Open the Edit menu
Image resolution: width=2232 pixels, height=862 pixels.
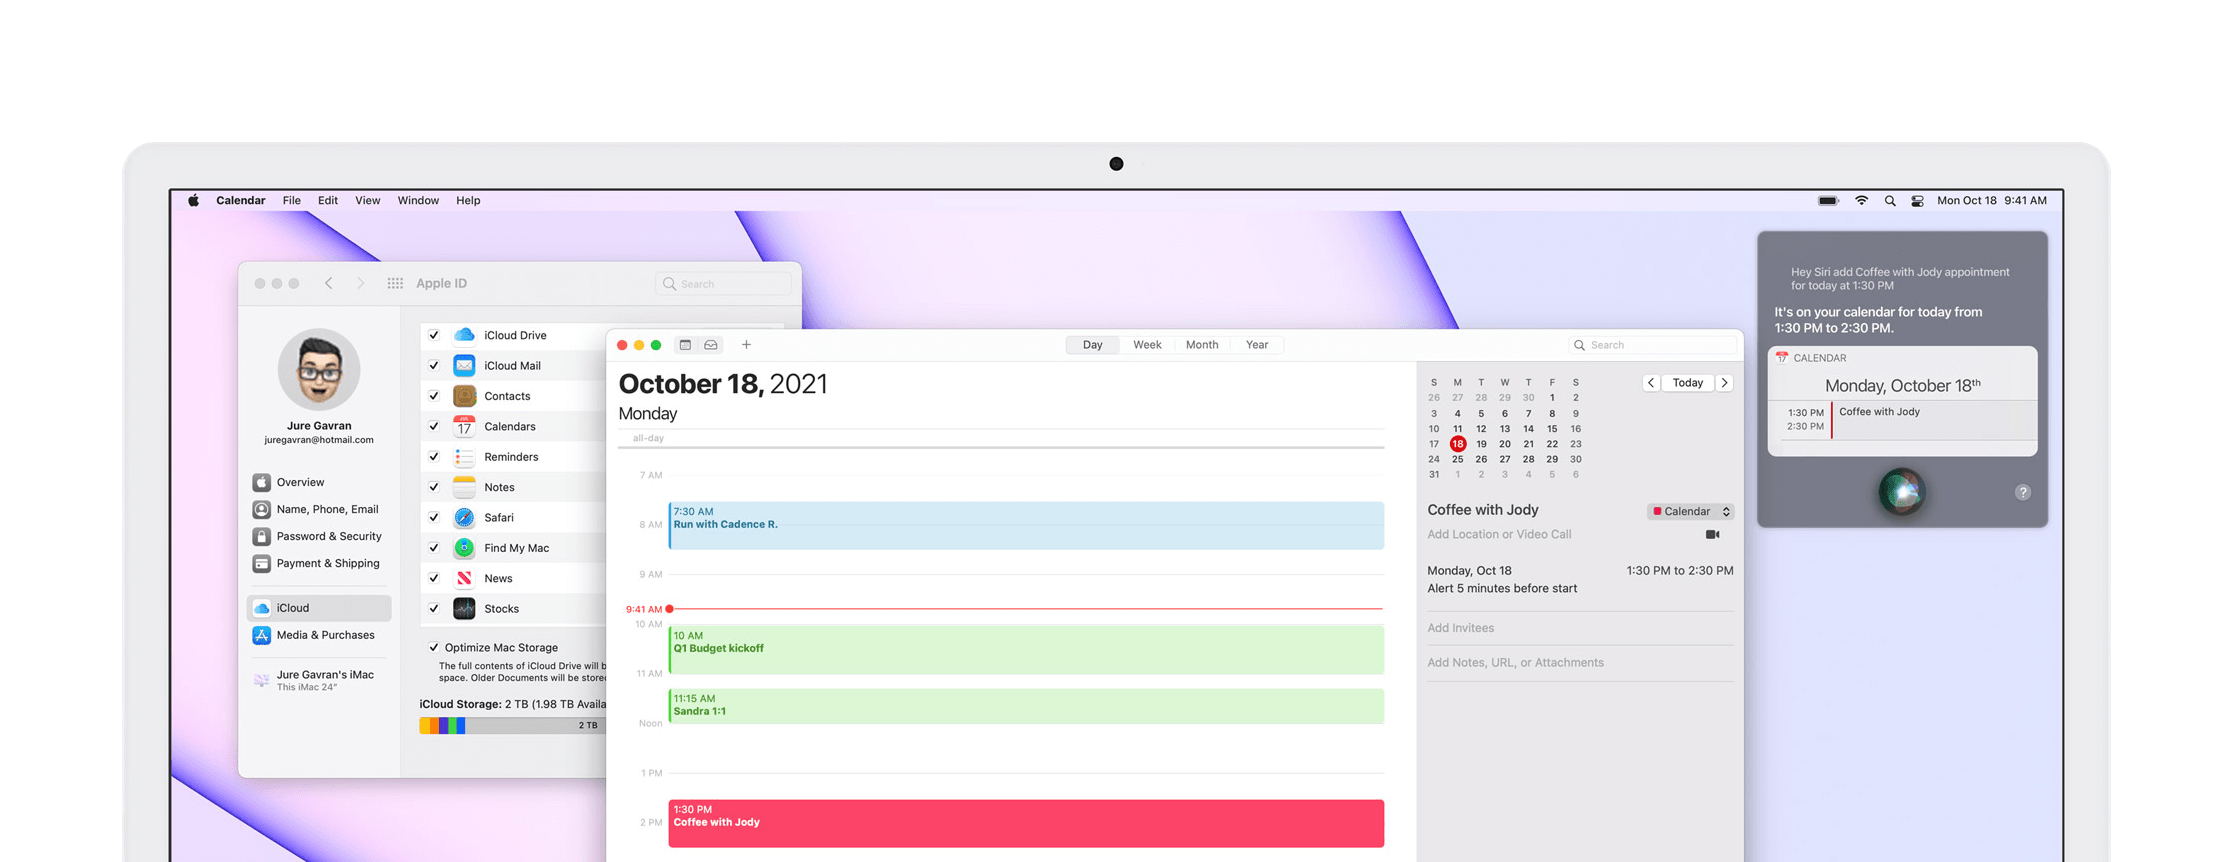click(x=328, y=201)
